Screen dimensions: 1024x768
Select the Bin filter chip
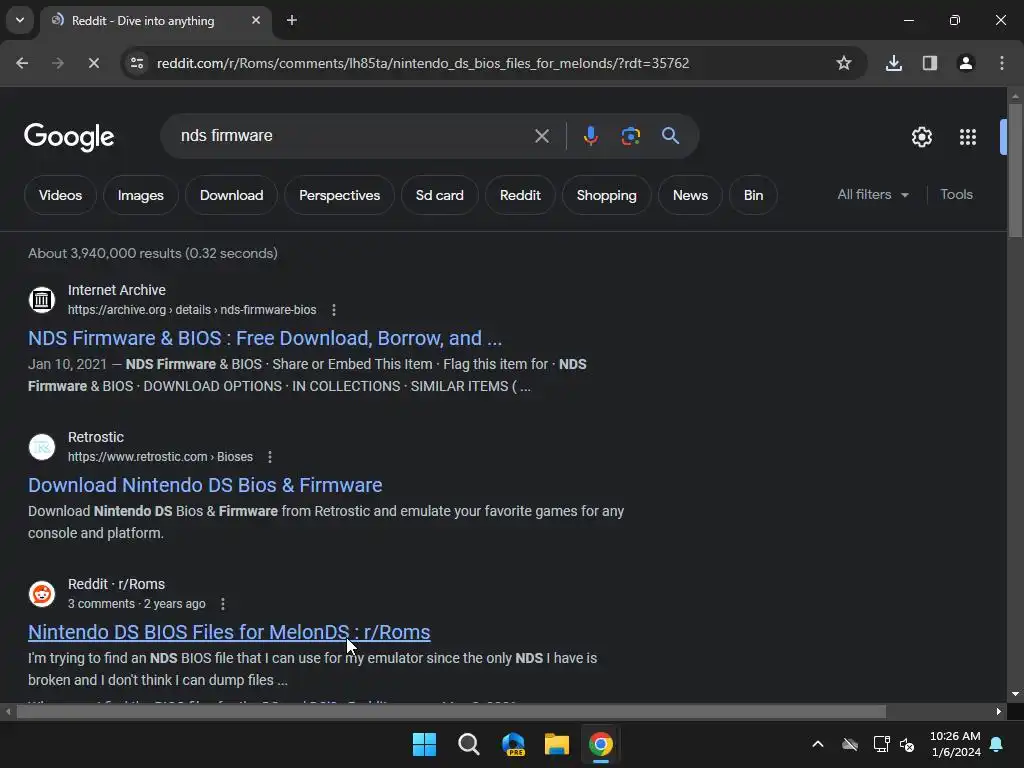[753, 195]
